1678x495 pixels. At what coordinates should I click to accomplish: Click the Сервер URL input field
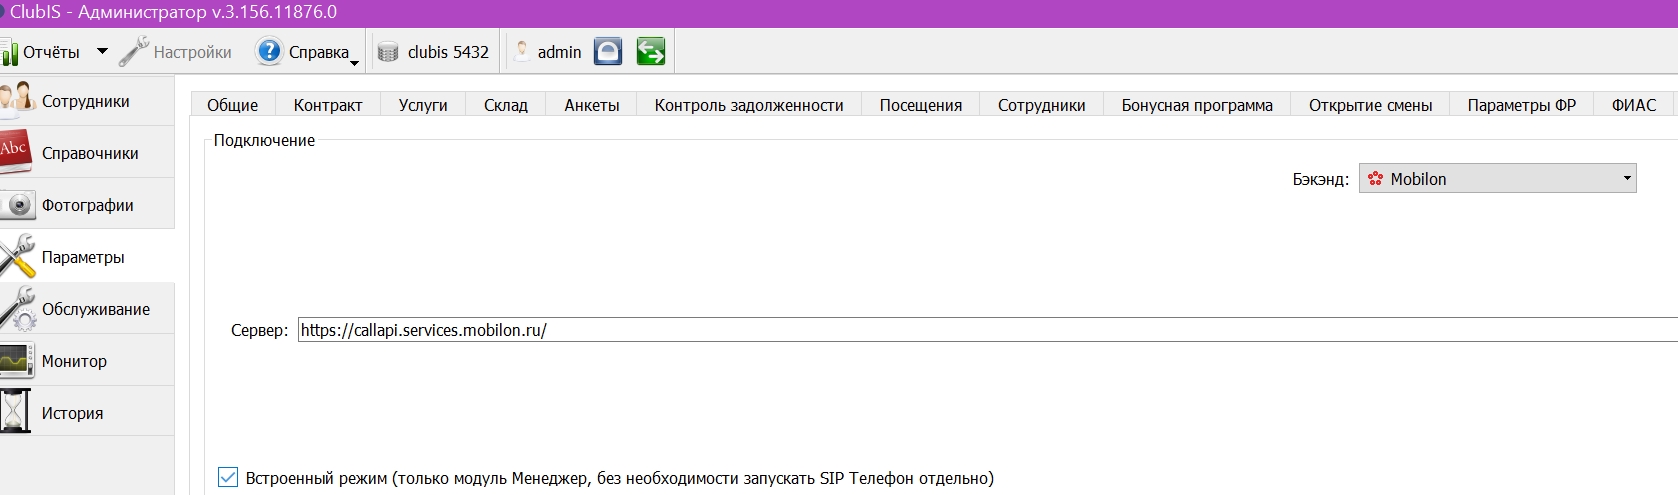[988, 330]
